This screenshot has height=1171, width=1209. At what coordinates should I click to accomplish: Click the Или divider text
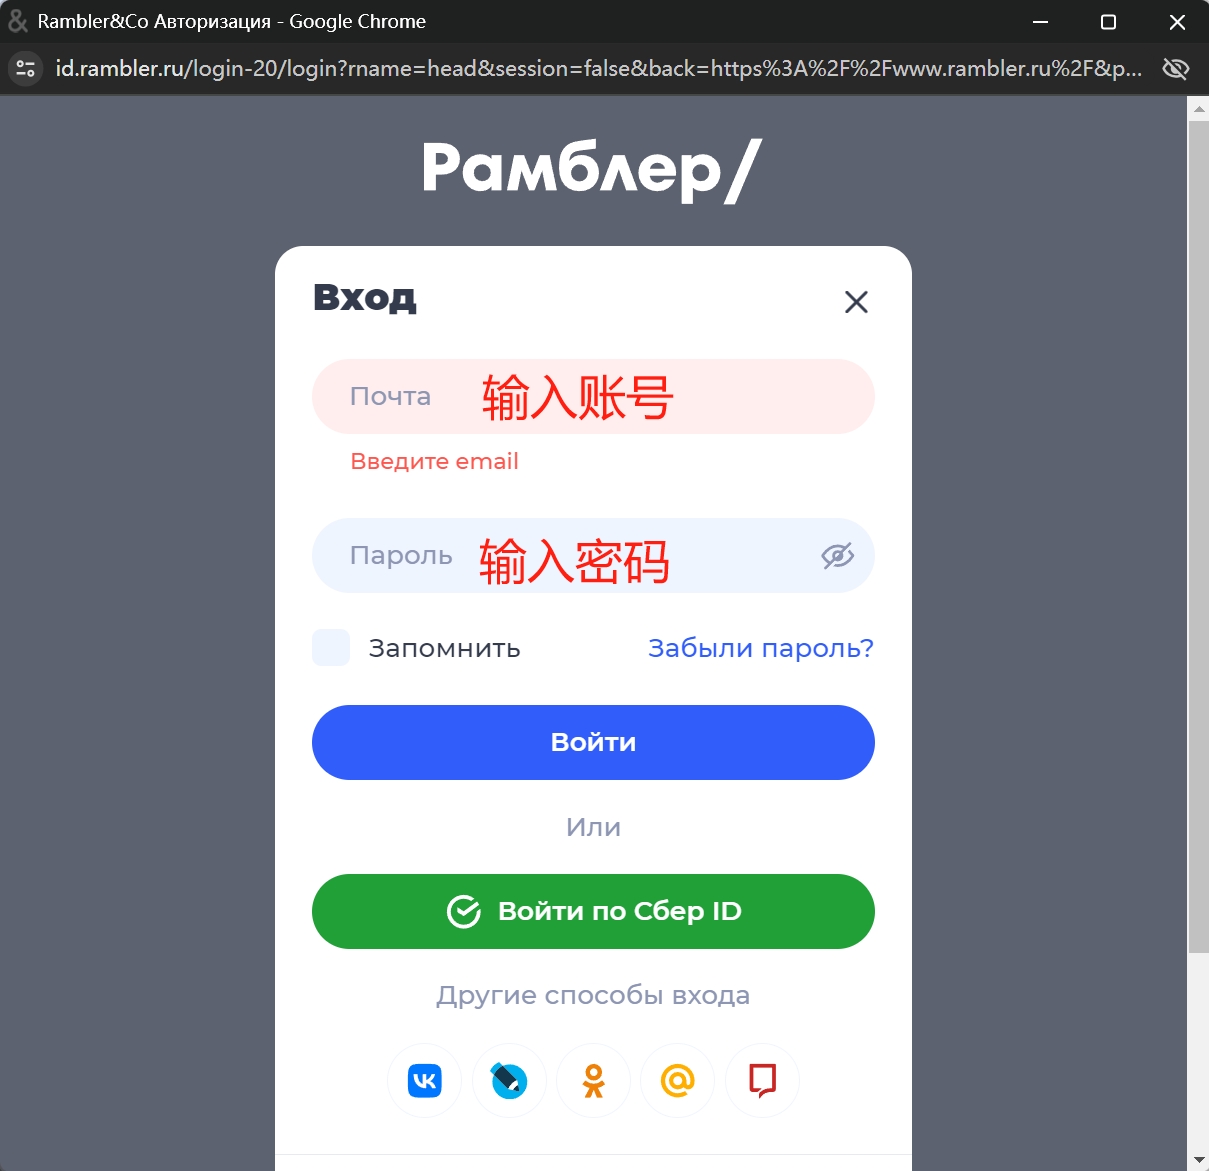(593, 827)
